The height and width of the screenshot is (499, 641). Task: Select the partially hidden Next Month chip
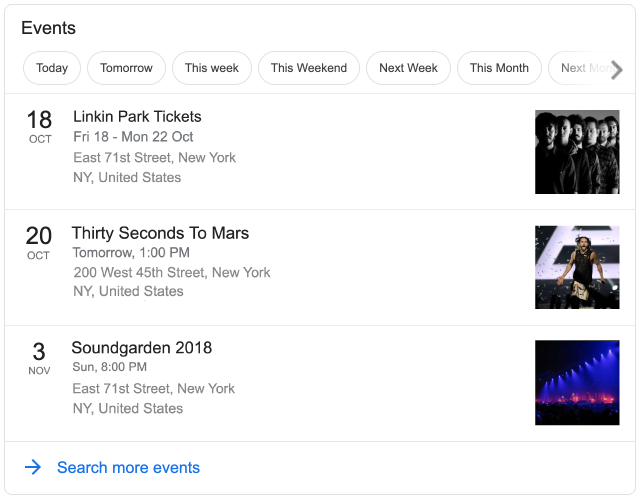point(578,68)
